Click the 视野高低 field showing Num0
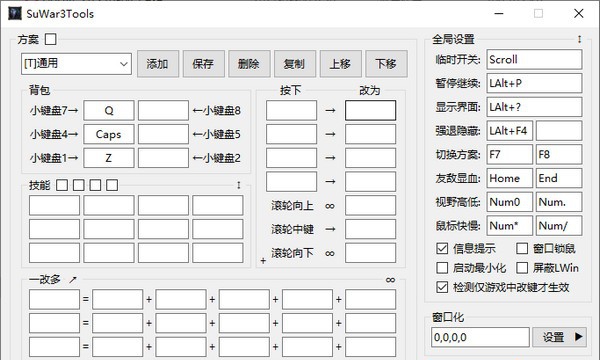This screenshot has height=360, width=600. click(510, 202)
